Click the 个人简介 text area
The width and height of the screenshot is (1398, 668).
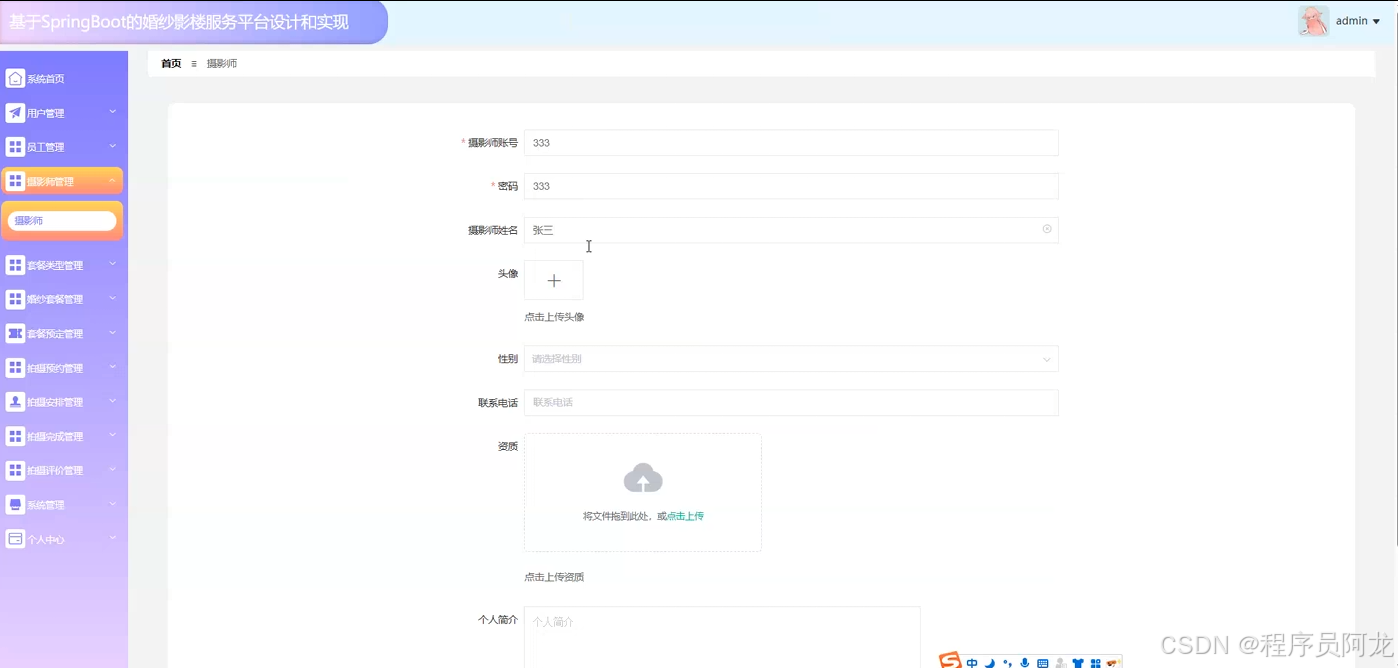point(722,637)
